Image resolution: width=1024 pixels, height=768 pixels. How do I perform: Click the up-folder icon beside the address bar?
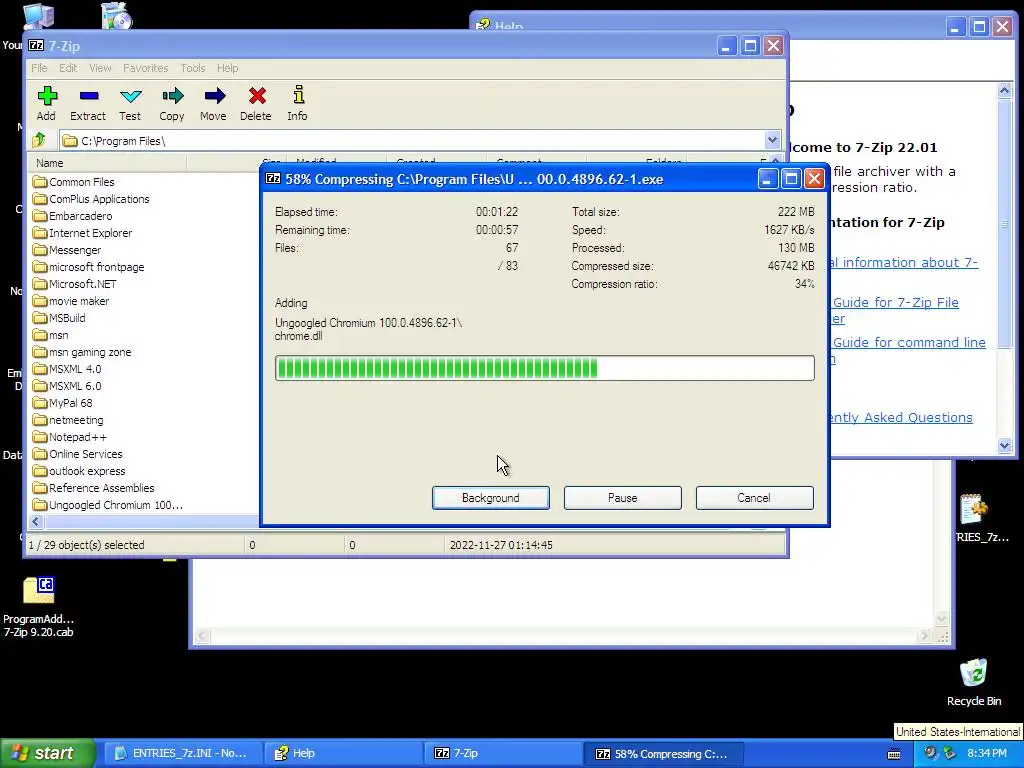coord(39,140)
